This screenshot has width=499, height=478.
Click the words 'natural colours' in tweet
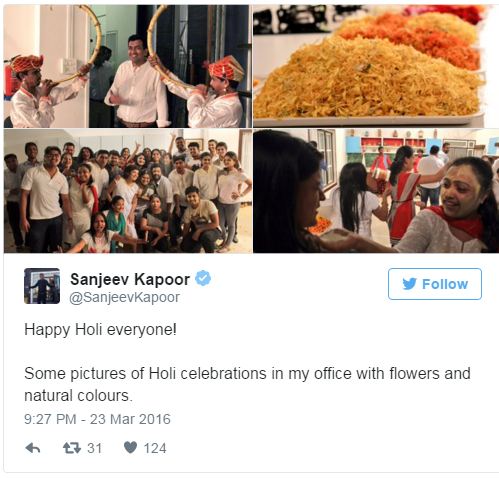point(77,396)
